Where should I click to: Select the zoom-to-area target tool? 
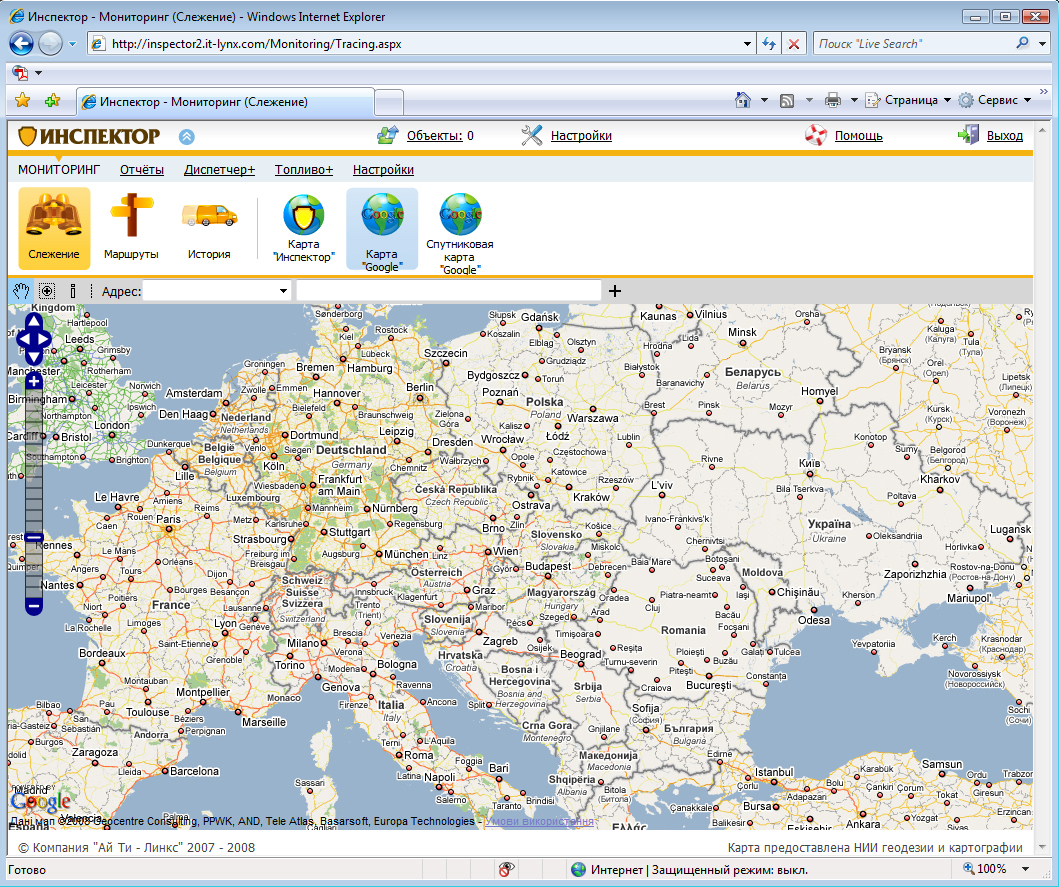click(x=47, y=291)
